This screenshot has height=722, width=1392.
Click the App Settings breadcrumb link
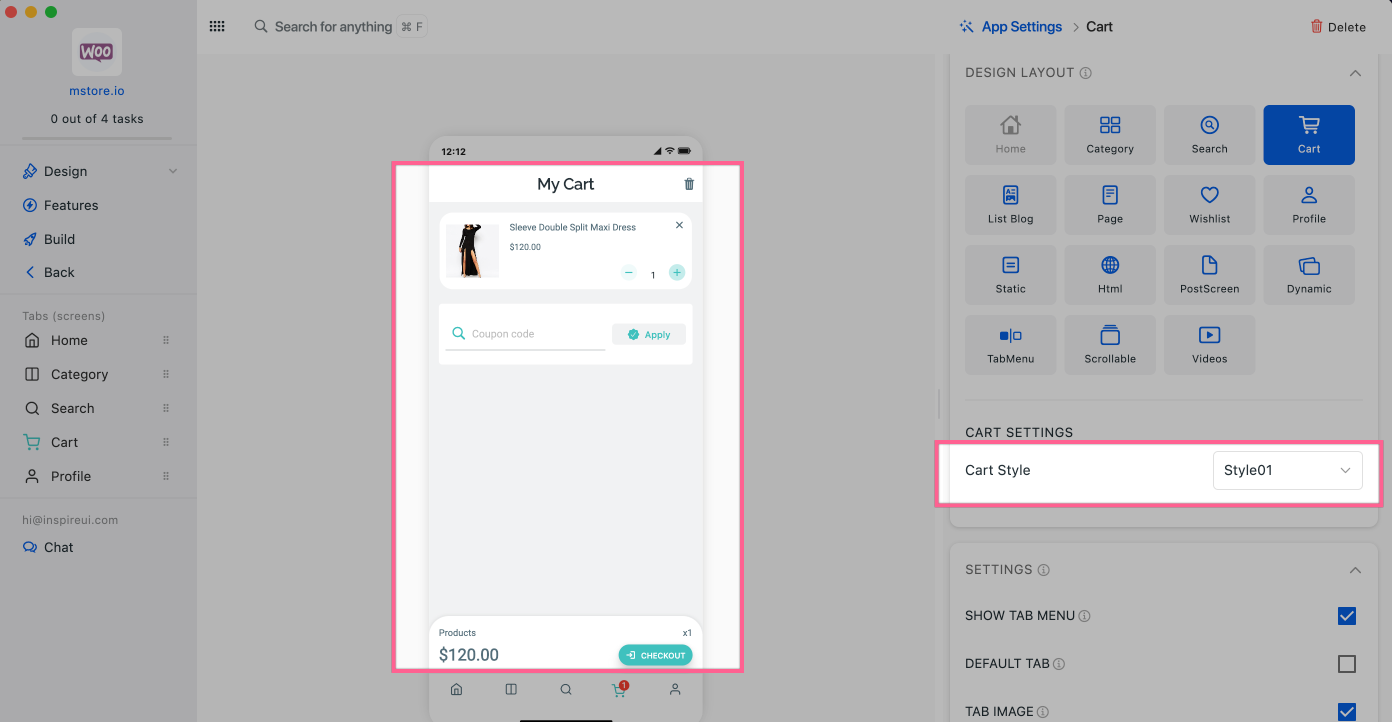point(1021,27)
